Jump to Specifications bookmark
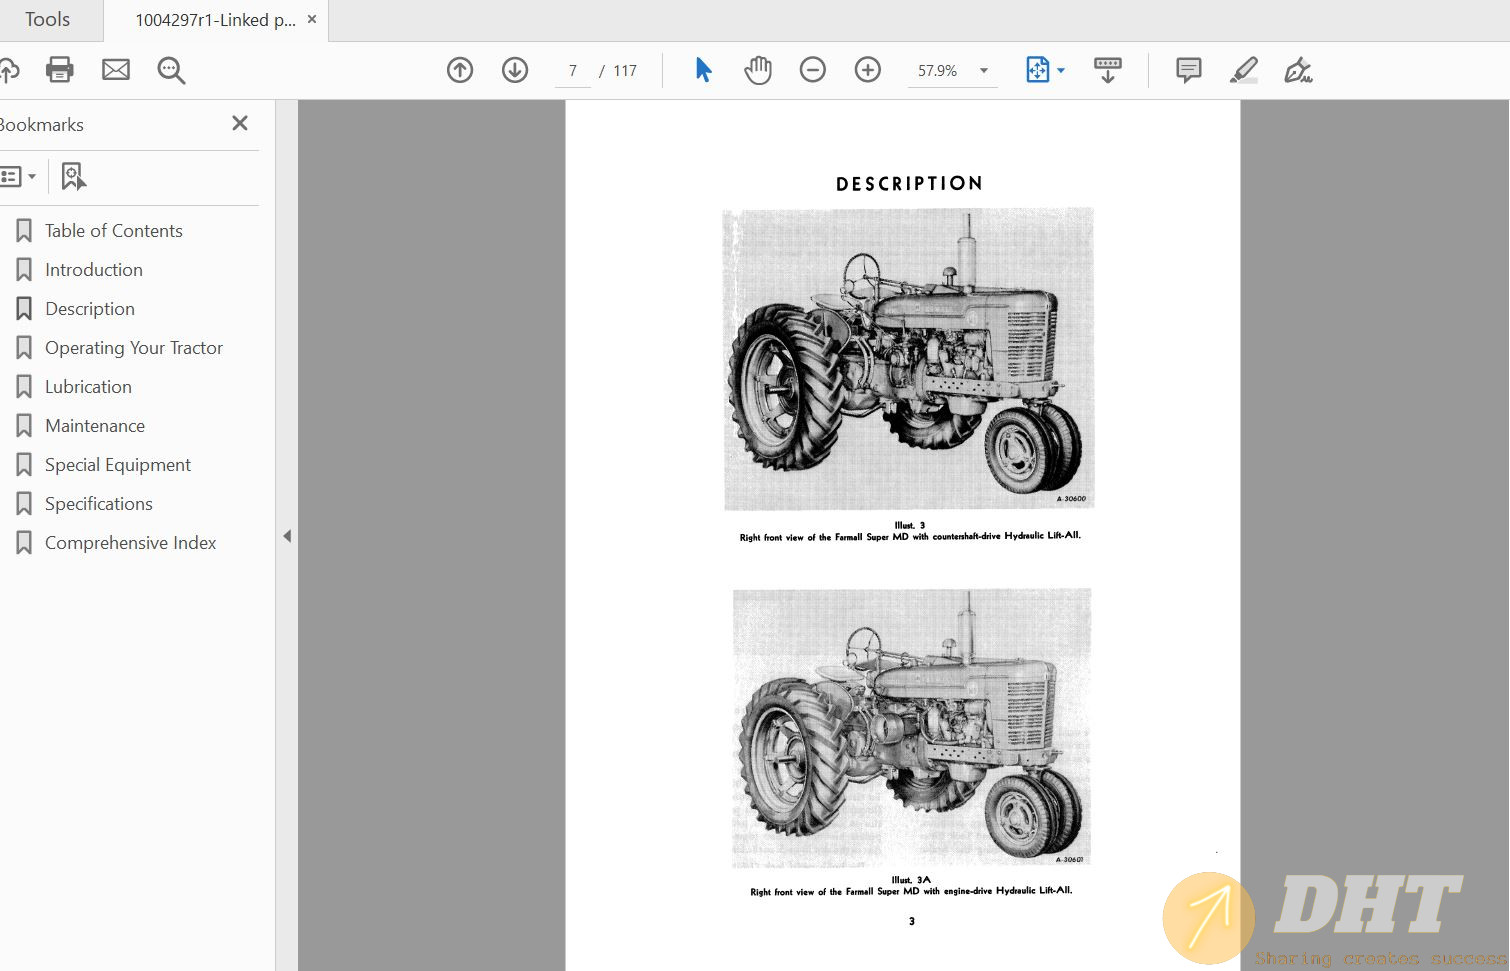The height and width of the screenshot is (971, 1510). coord(99,504)
